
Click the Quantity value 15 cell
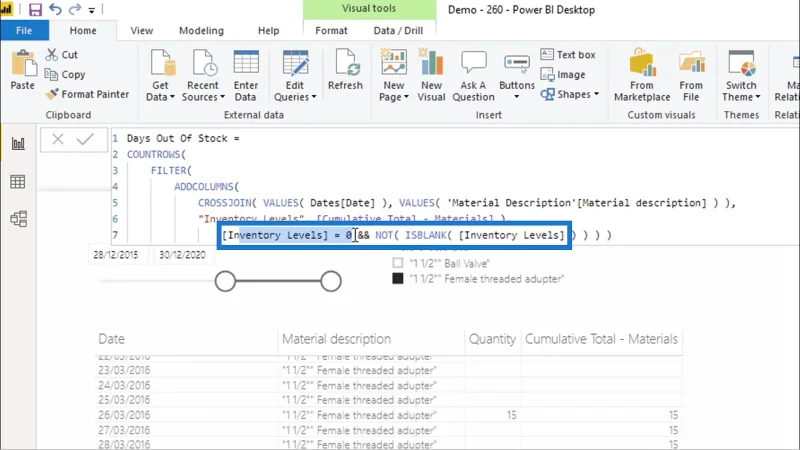tap(511, 415)
